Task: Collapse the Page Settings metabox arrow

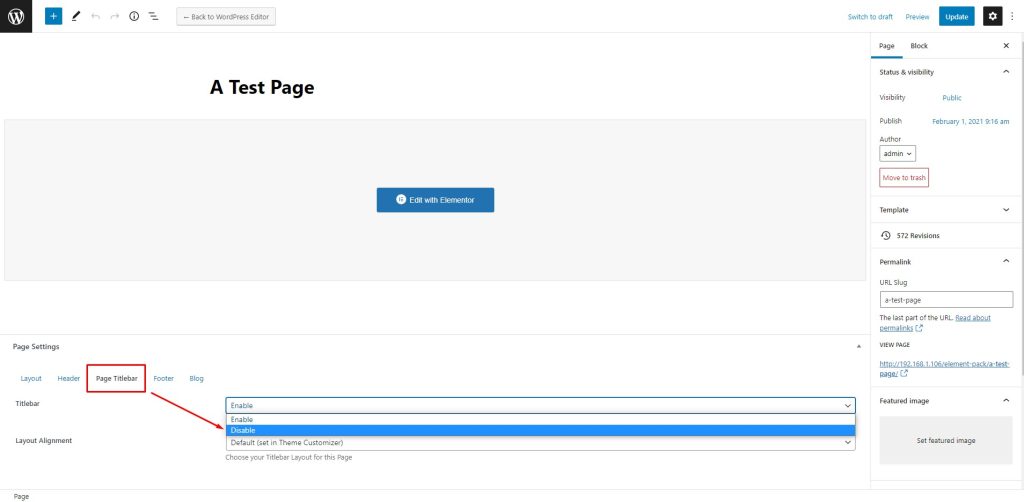Action: coord(858,347)
